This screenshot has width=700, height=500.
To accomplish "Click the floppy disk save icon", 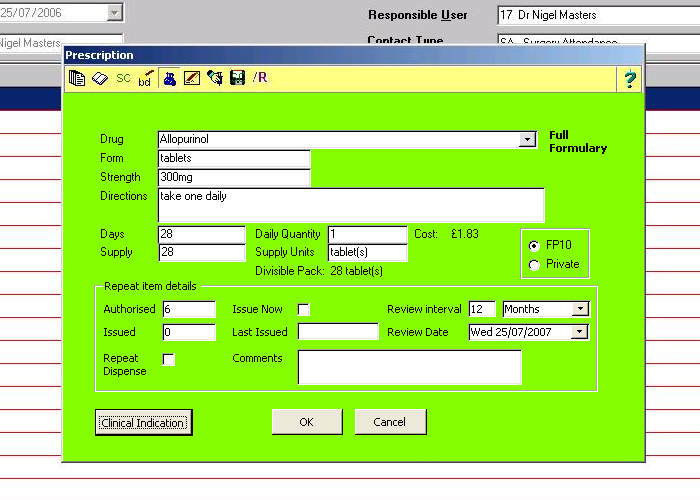I will pos(238,79).
